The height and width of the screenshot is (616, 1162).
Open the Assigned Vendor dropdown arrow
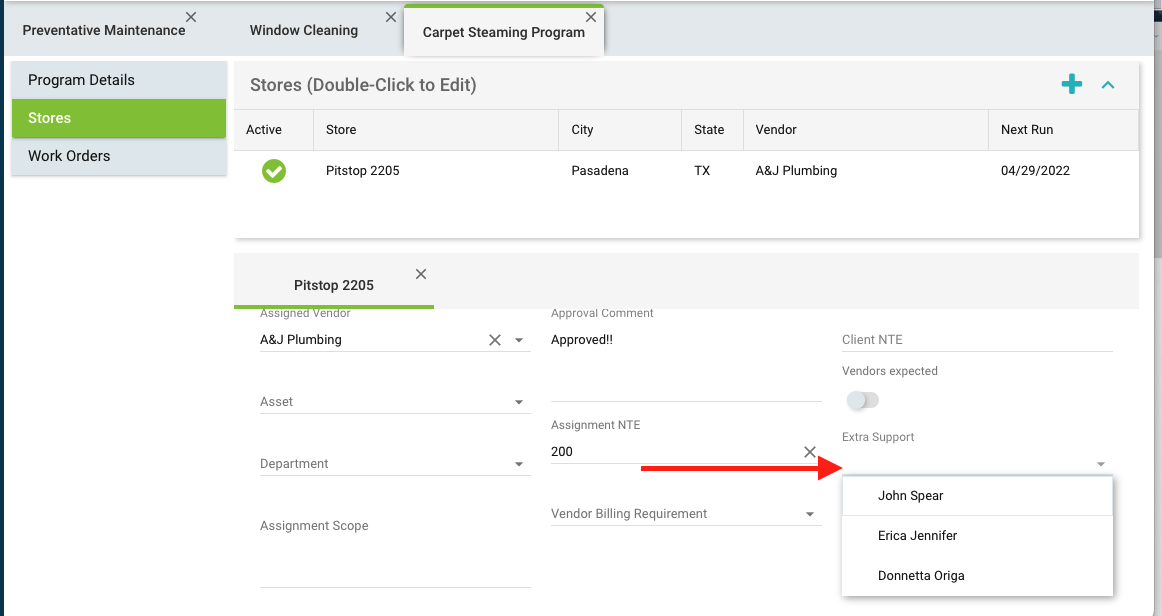coord(519,340)
